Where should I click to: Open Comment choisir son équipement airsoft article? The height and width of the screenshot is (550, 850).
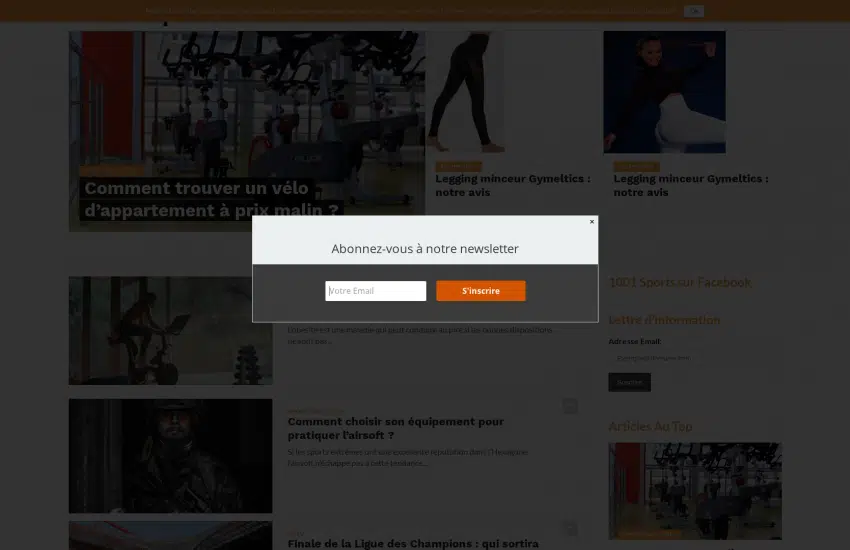[396, 428]
